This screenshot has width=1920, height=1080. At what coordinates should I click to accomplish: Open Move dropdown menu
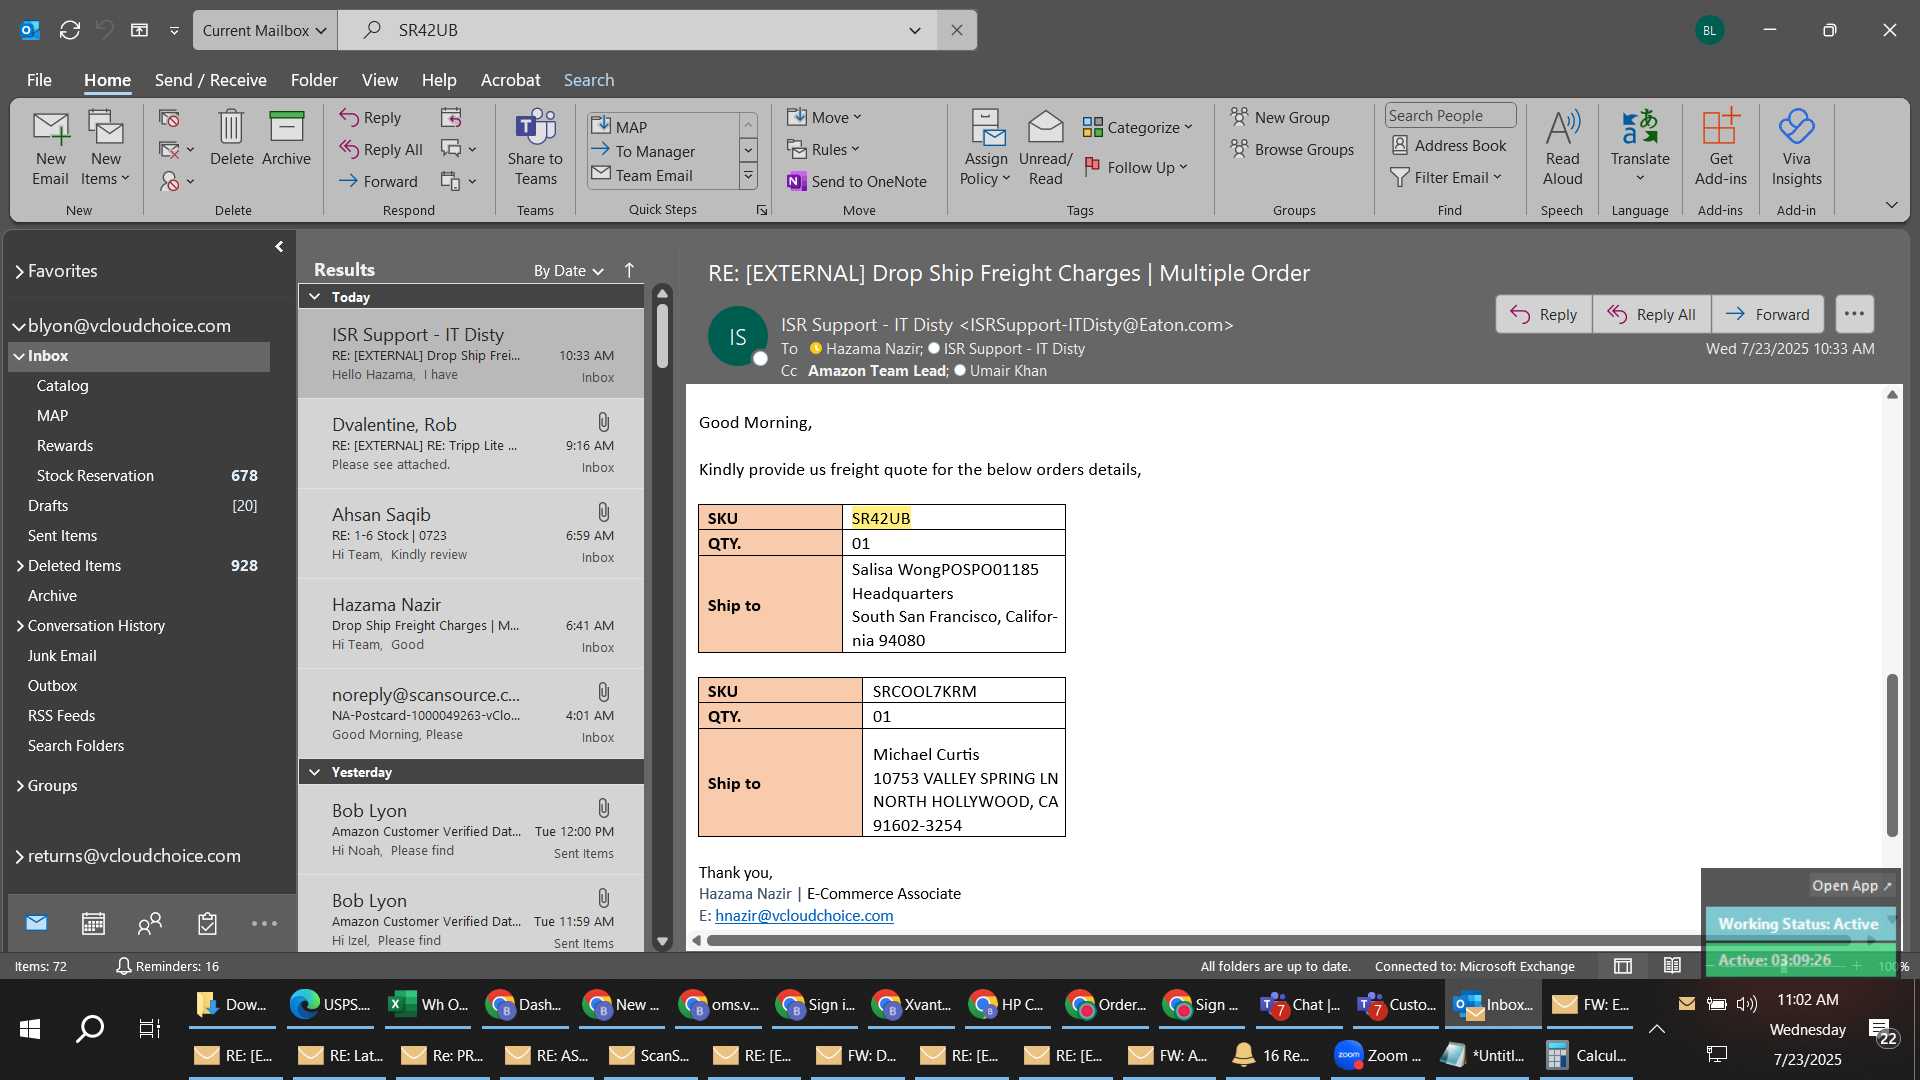pos(825,117)
